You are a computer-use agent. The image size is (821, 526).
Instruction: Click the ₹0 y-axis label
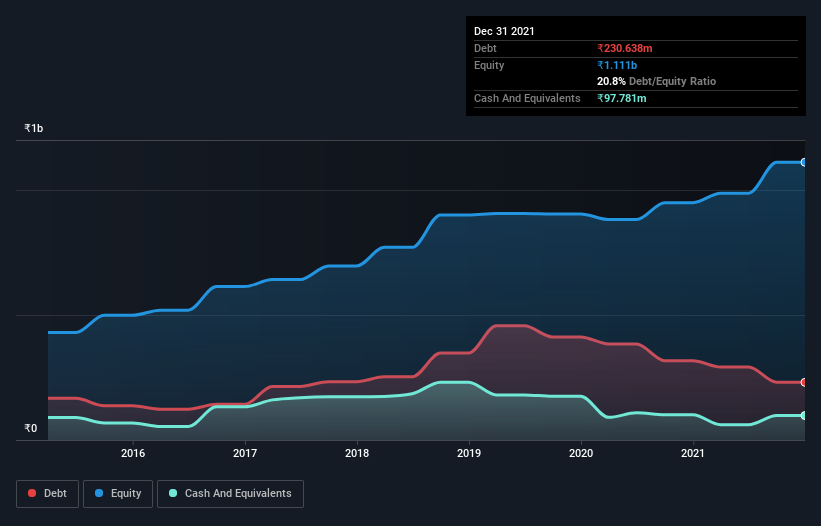tap(31, 428)
